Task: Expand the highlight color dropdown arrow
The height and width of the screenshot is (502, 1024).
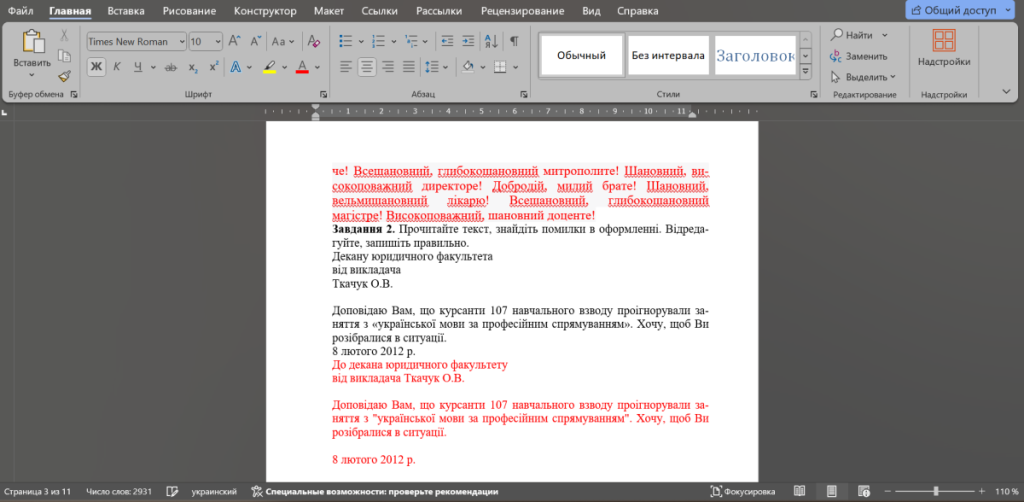Action: pos(284,67)
